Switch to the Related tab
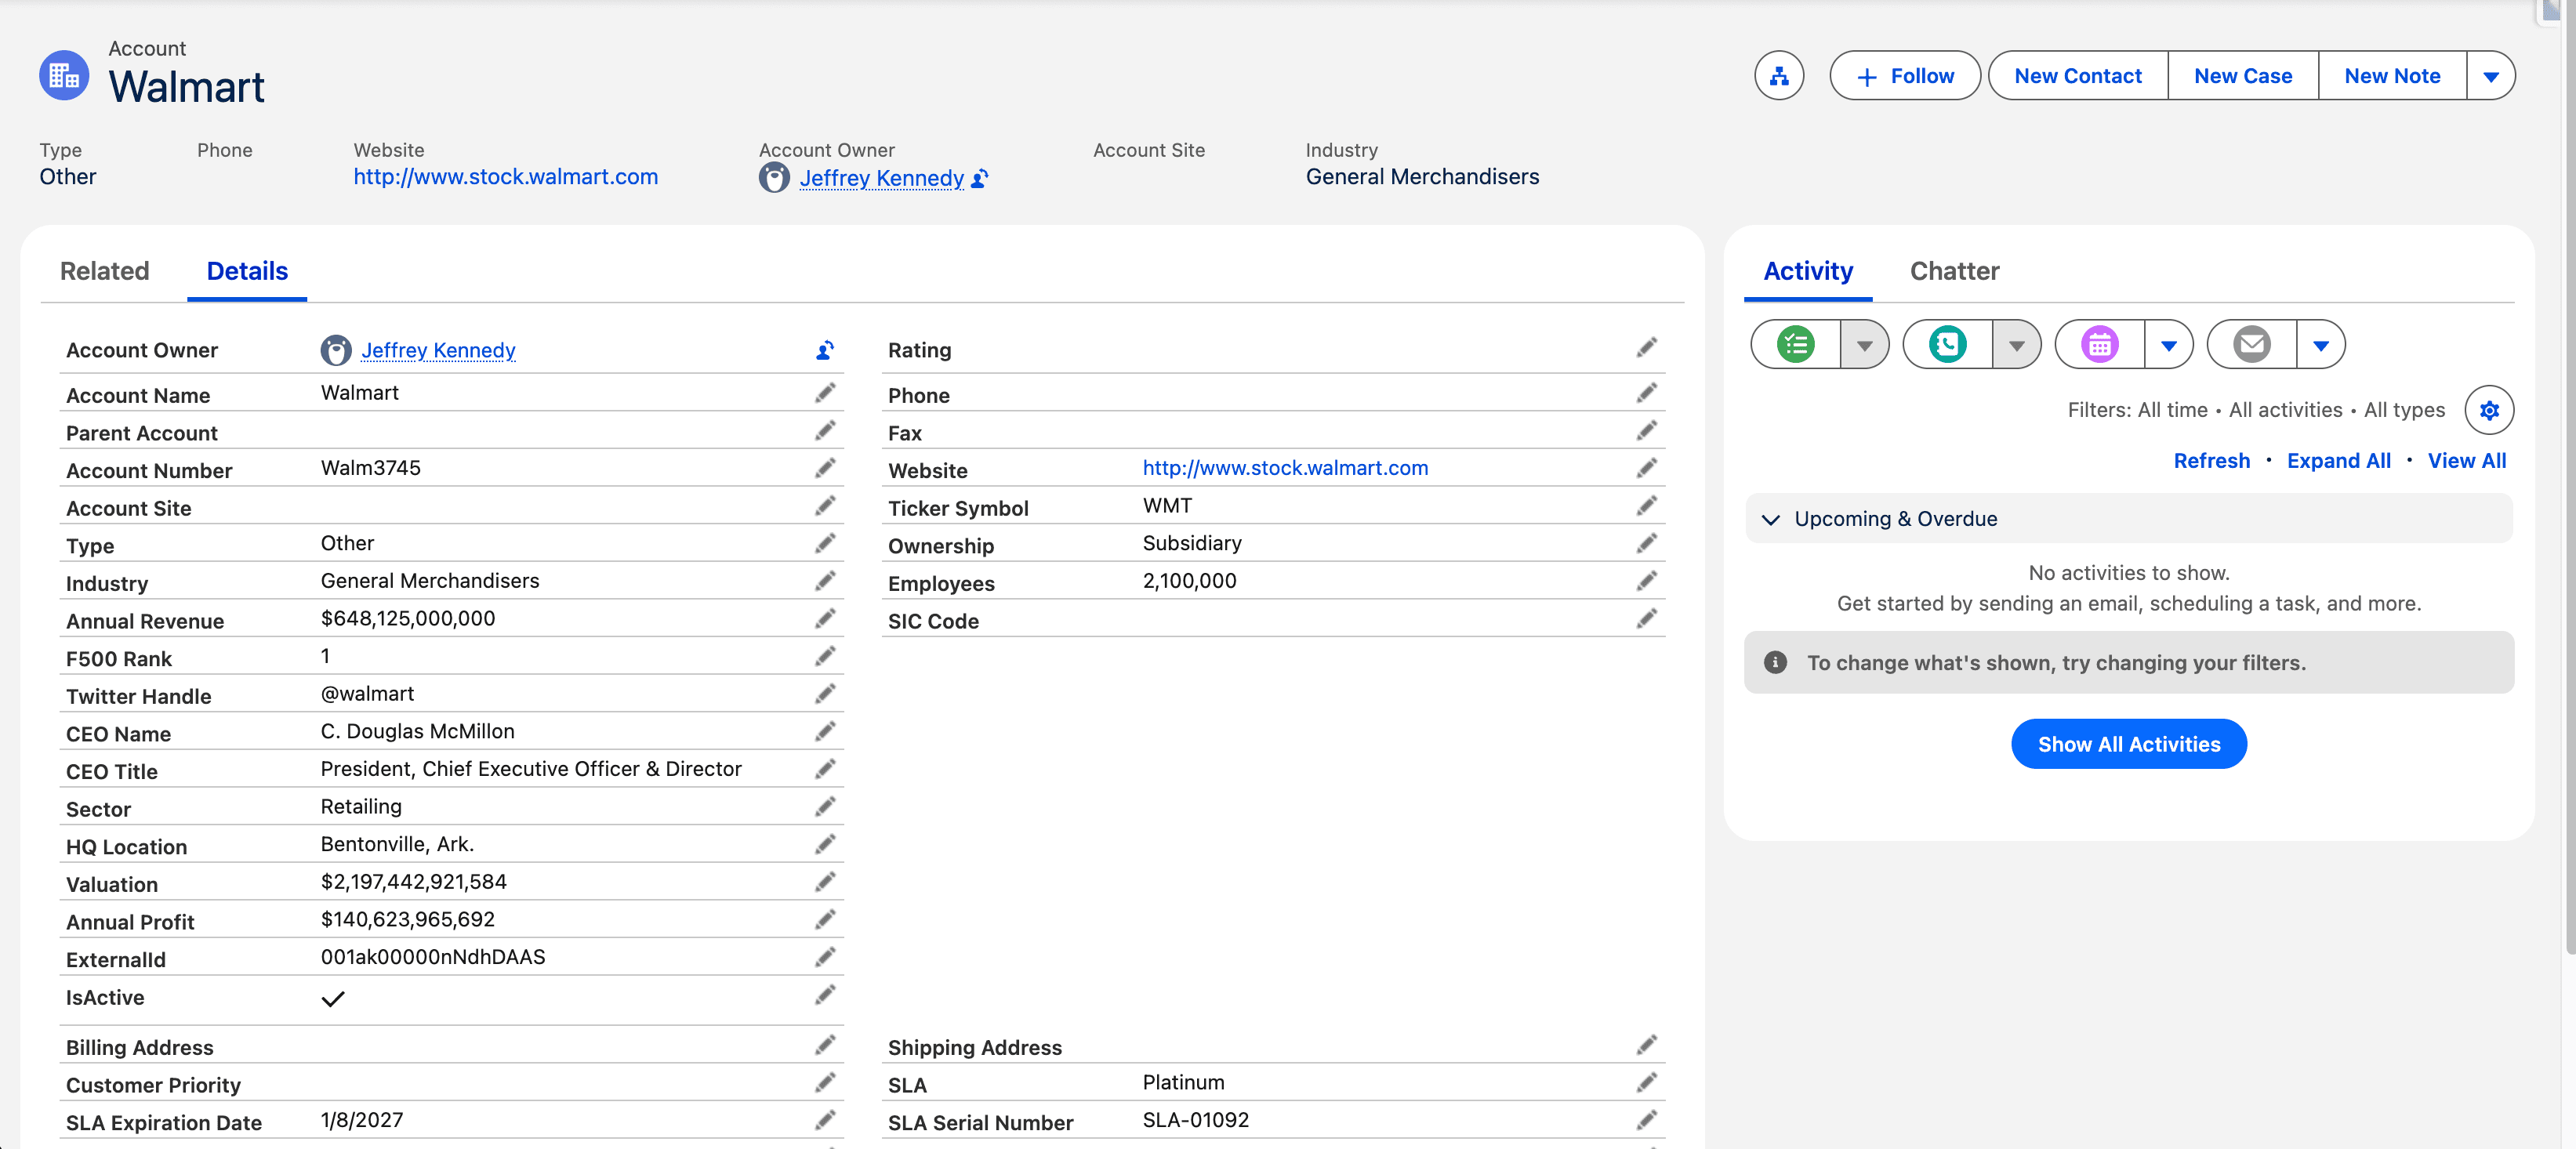 point(104,271)
